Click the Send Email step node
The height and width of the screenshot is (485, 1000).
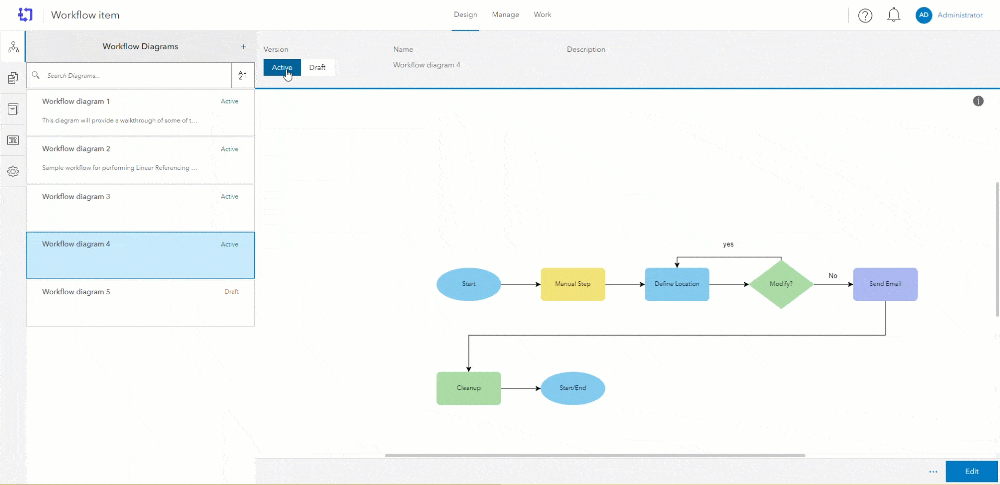pyautogui.click(x=885, y=284)
